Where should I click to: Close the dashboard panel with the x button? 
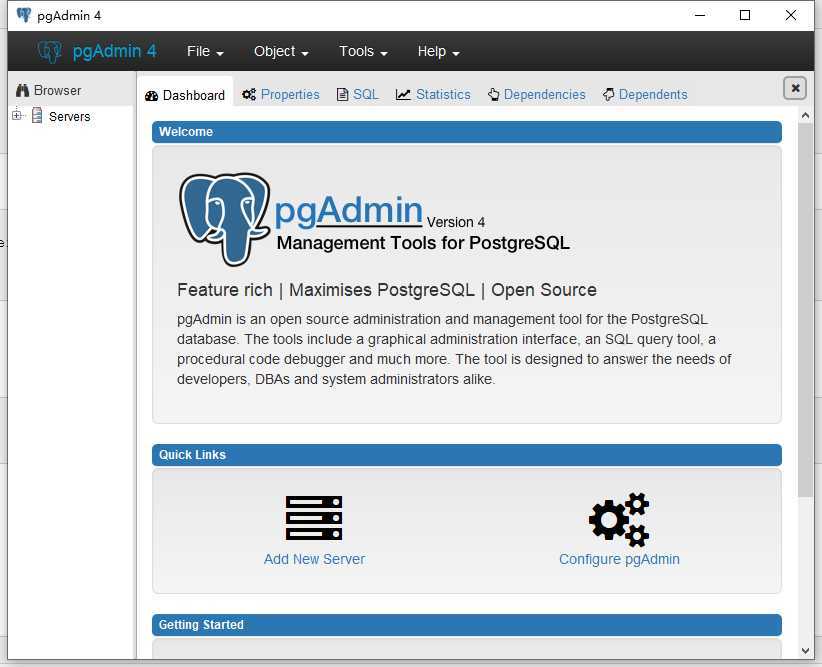point(795,88)
